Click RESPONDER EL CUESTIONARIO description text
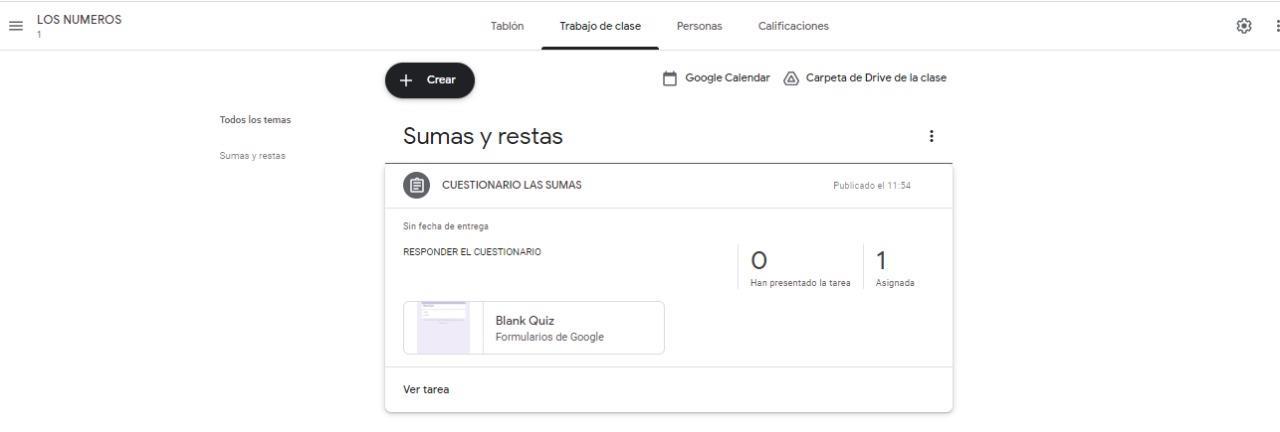This screenshot has width=1280, height=432. pyautogui.click(x=472, y=252)
